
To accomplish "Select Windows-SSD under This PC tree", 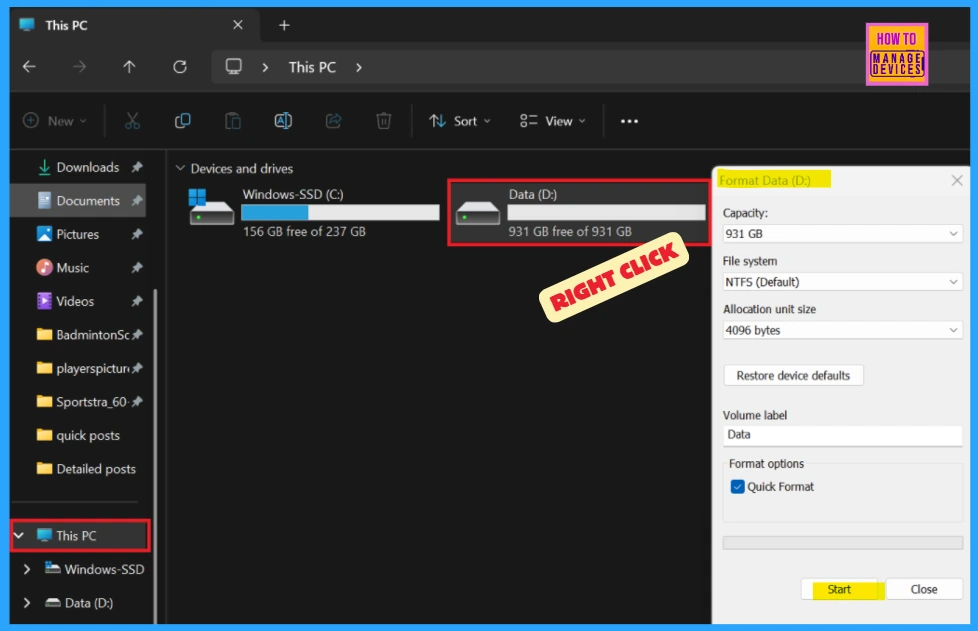I will (95, 569).
